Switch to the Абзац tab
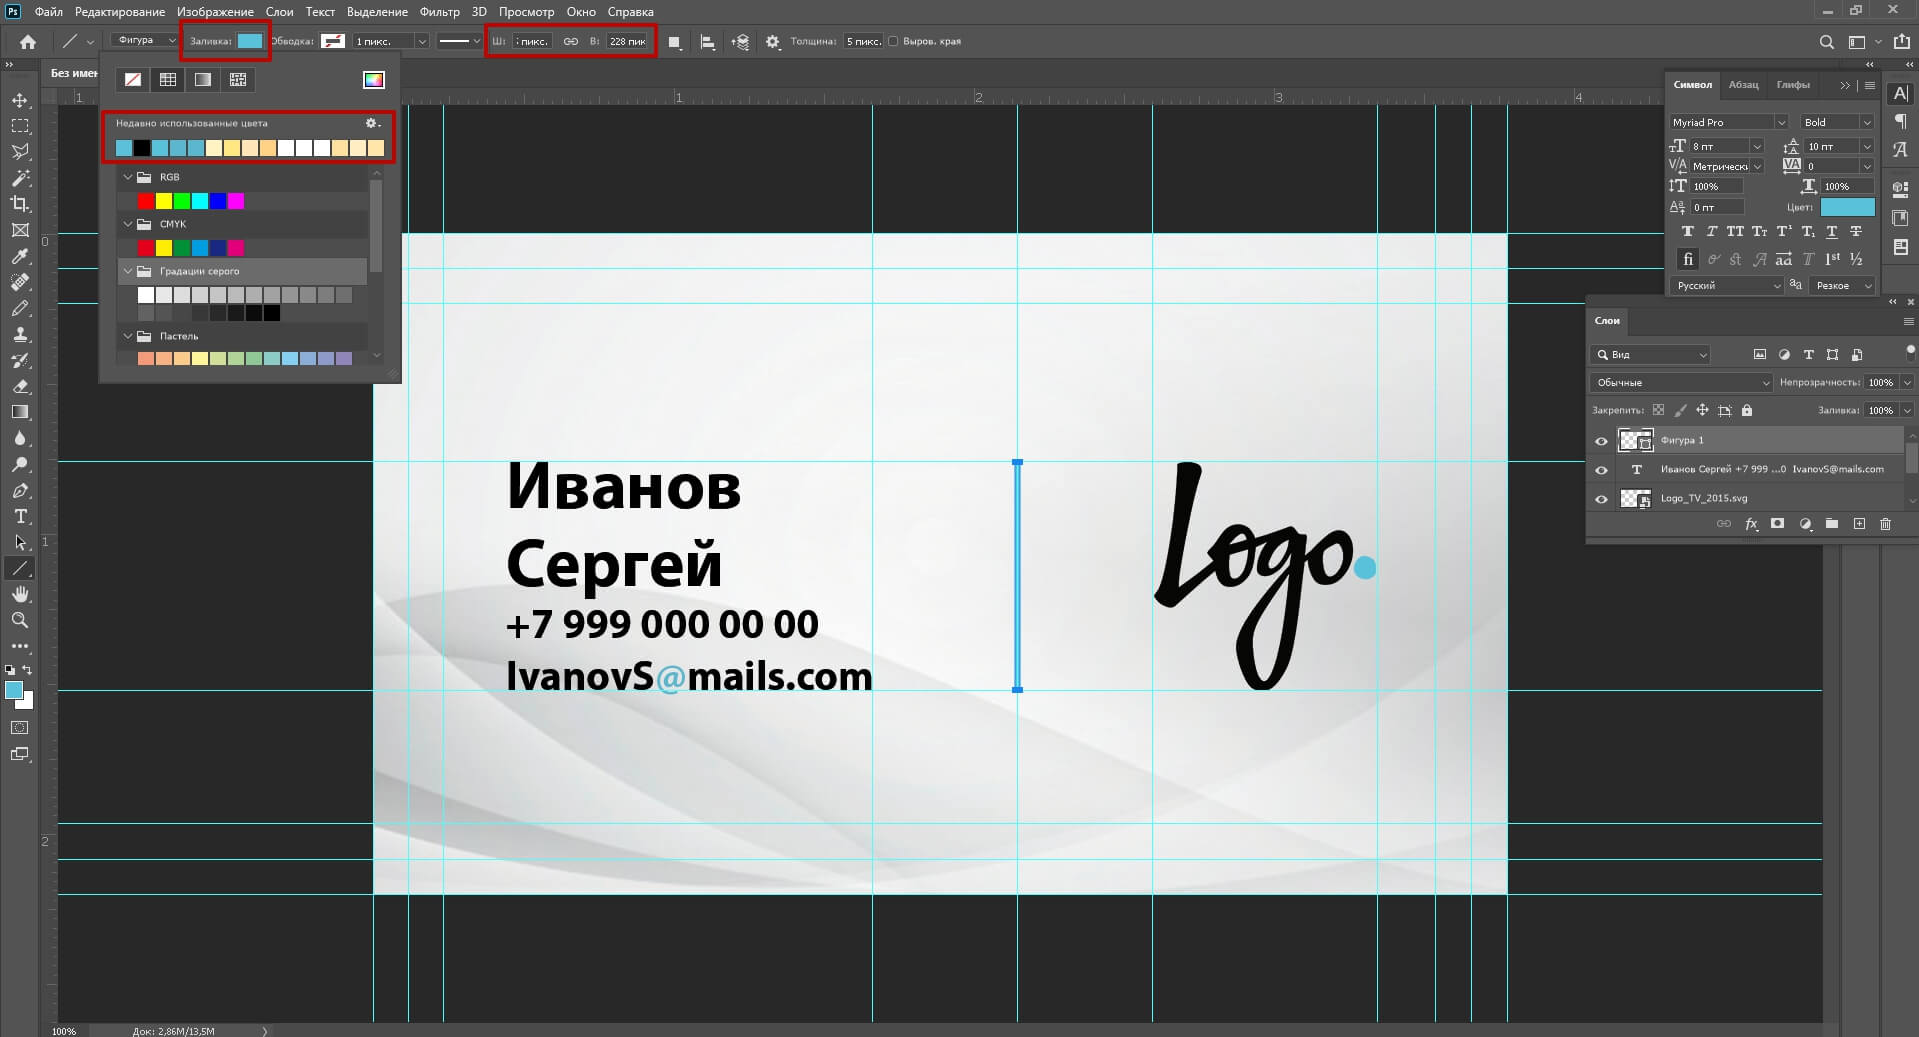Viewport: 1919px width, 1037px height. pos(1743,85)
